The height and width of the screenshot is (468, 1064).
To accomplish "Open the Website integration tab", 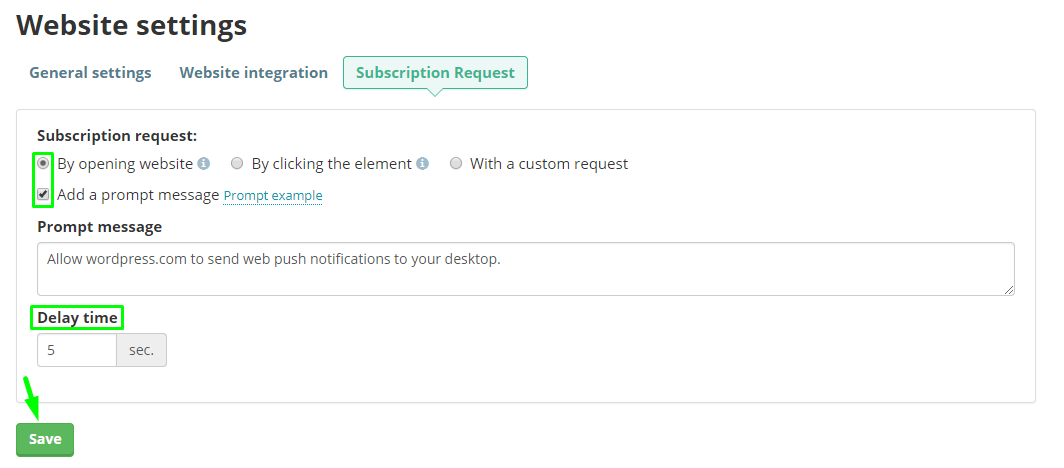I will [x=253, y=73].
